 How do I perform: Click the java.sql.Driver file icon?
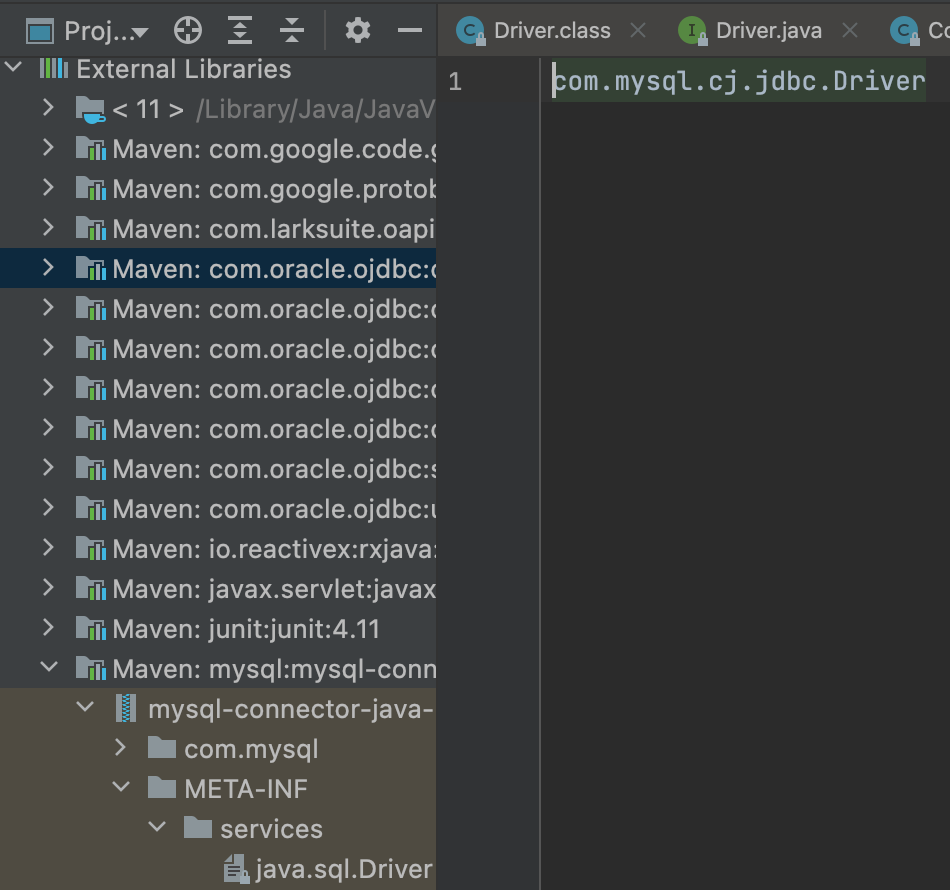[237, 868]
